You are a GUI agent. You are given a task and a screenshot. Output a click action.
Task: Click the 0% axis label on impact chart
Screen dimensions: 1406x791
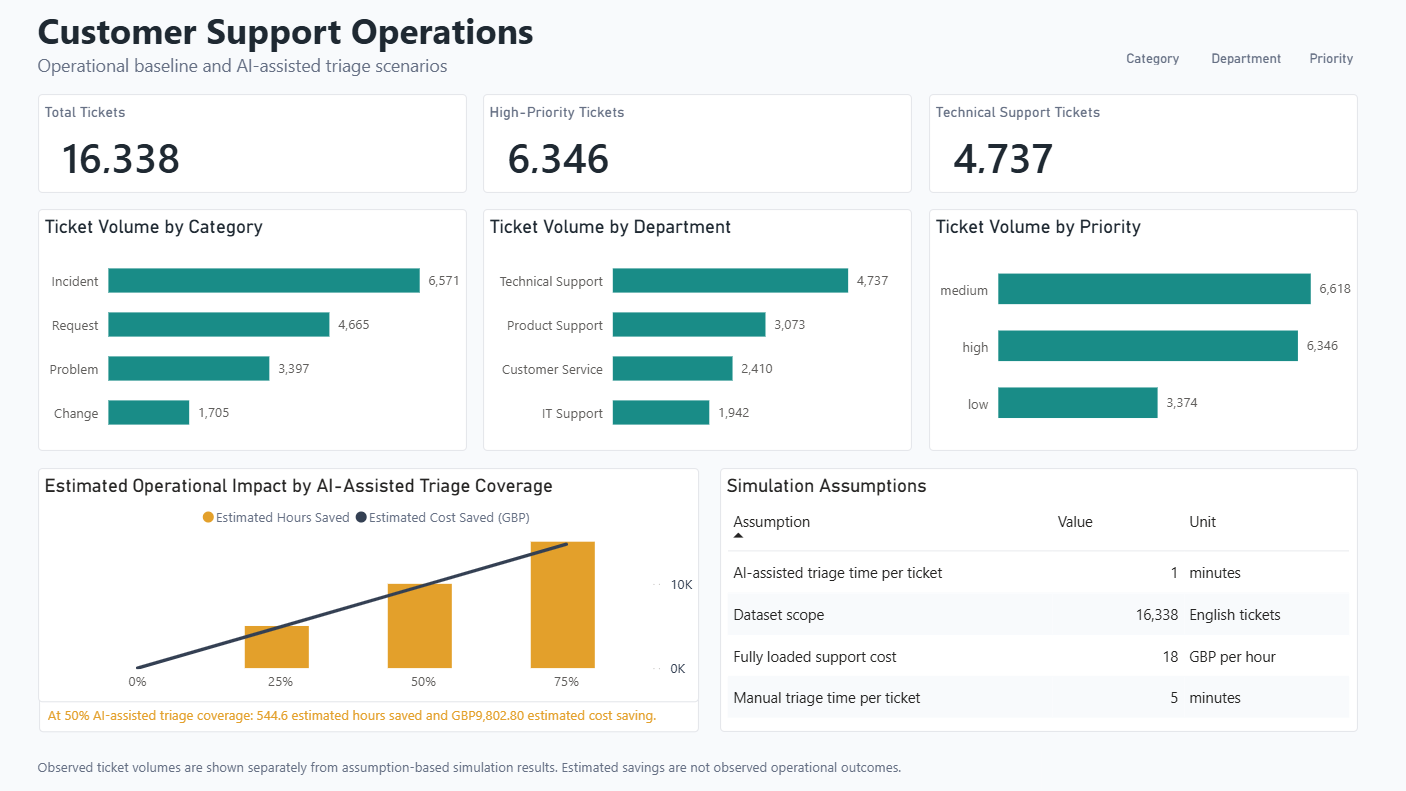pyautogui.click(x=137, y=682)
